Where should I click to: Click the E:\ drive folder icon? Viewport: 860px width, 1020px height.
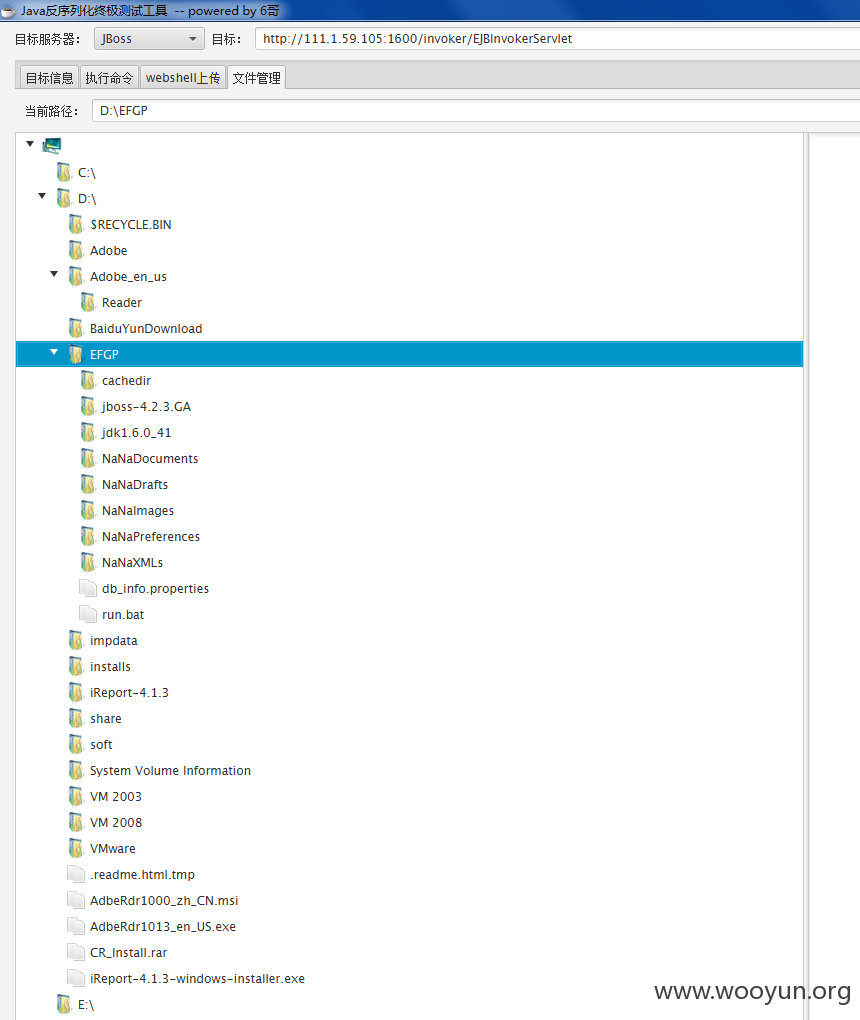click(64, 1005)
